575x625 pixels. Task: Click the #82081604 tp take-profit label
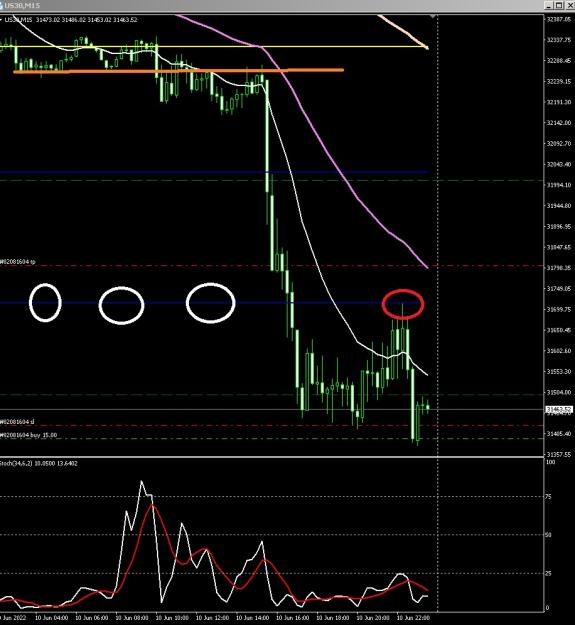(18, 262)
